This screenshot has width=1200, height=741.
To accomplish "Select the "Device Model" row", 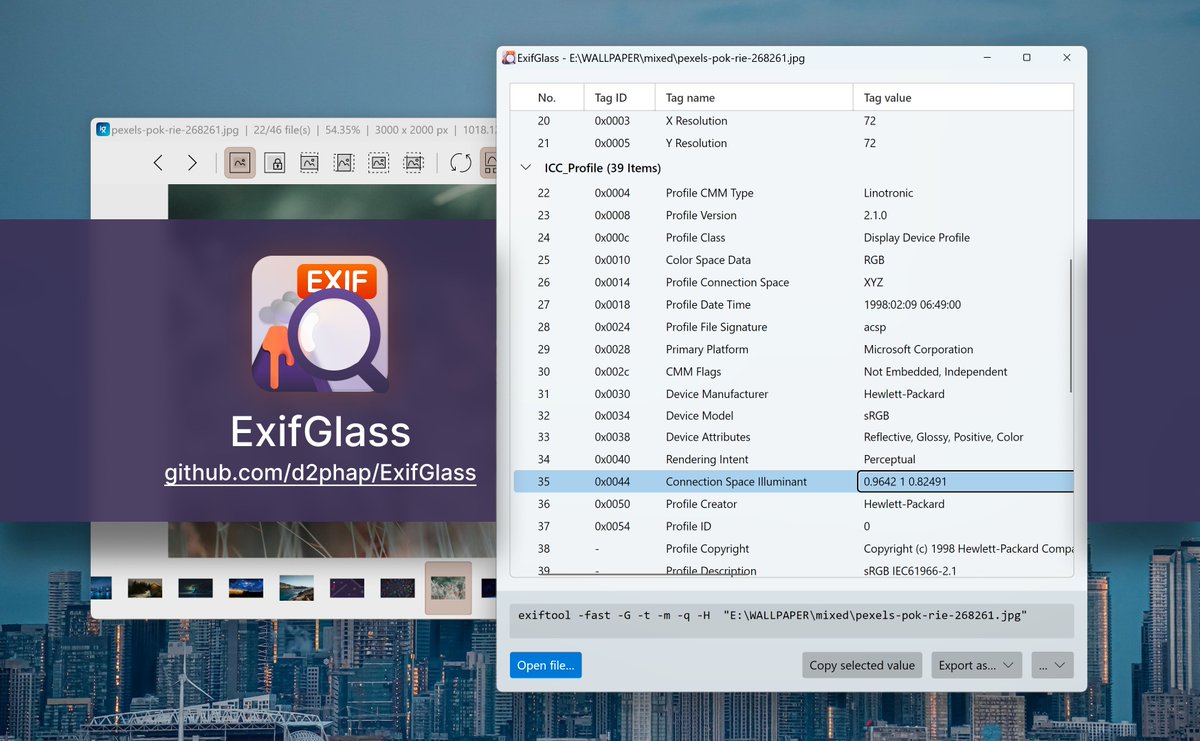I will [x=793, y=416].
